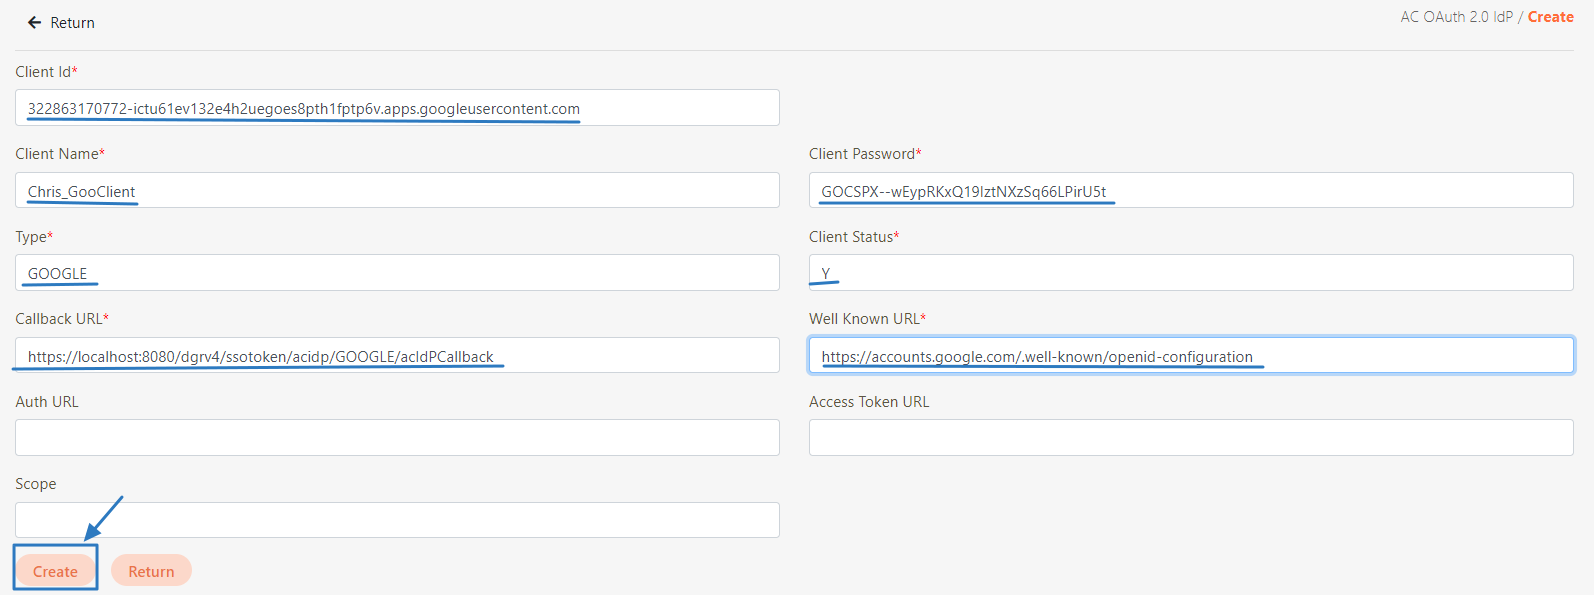Image resolution: width=1594 pixels, height=595 pixels.
Task: Focus the empty Access Token URL field
Action: (1190, 438)
